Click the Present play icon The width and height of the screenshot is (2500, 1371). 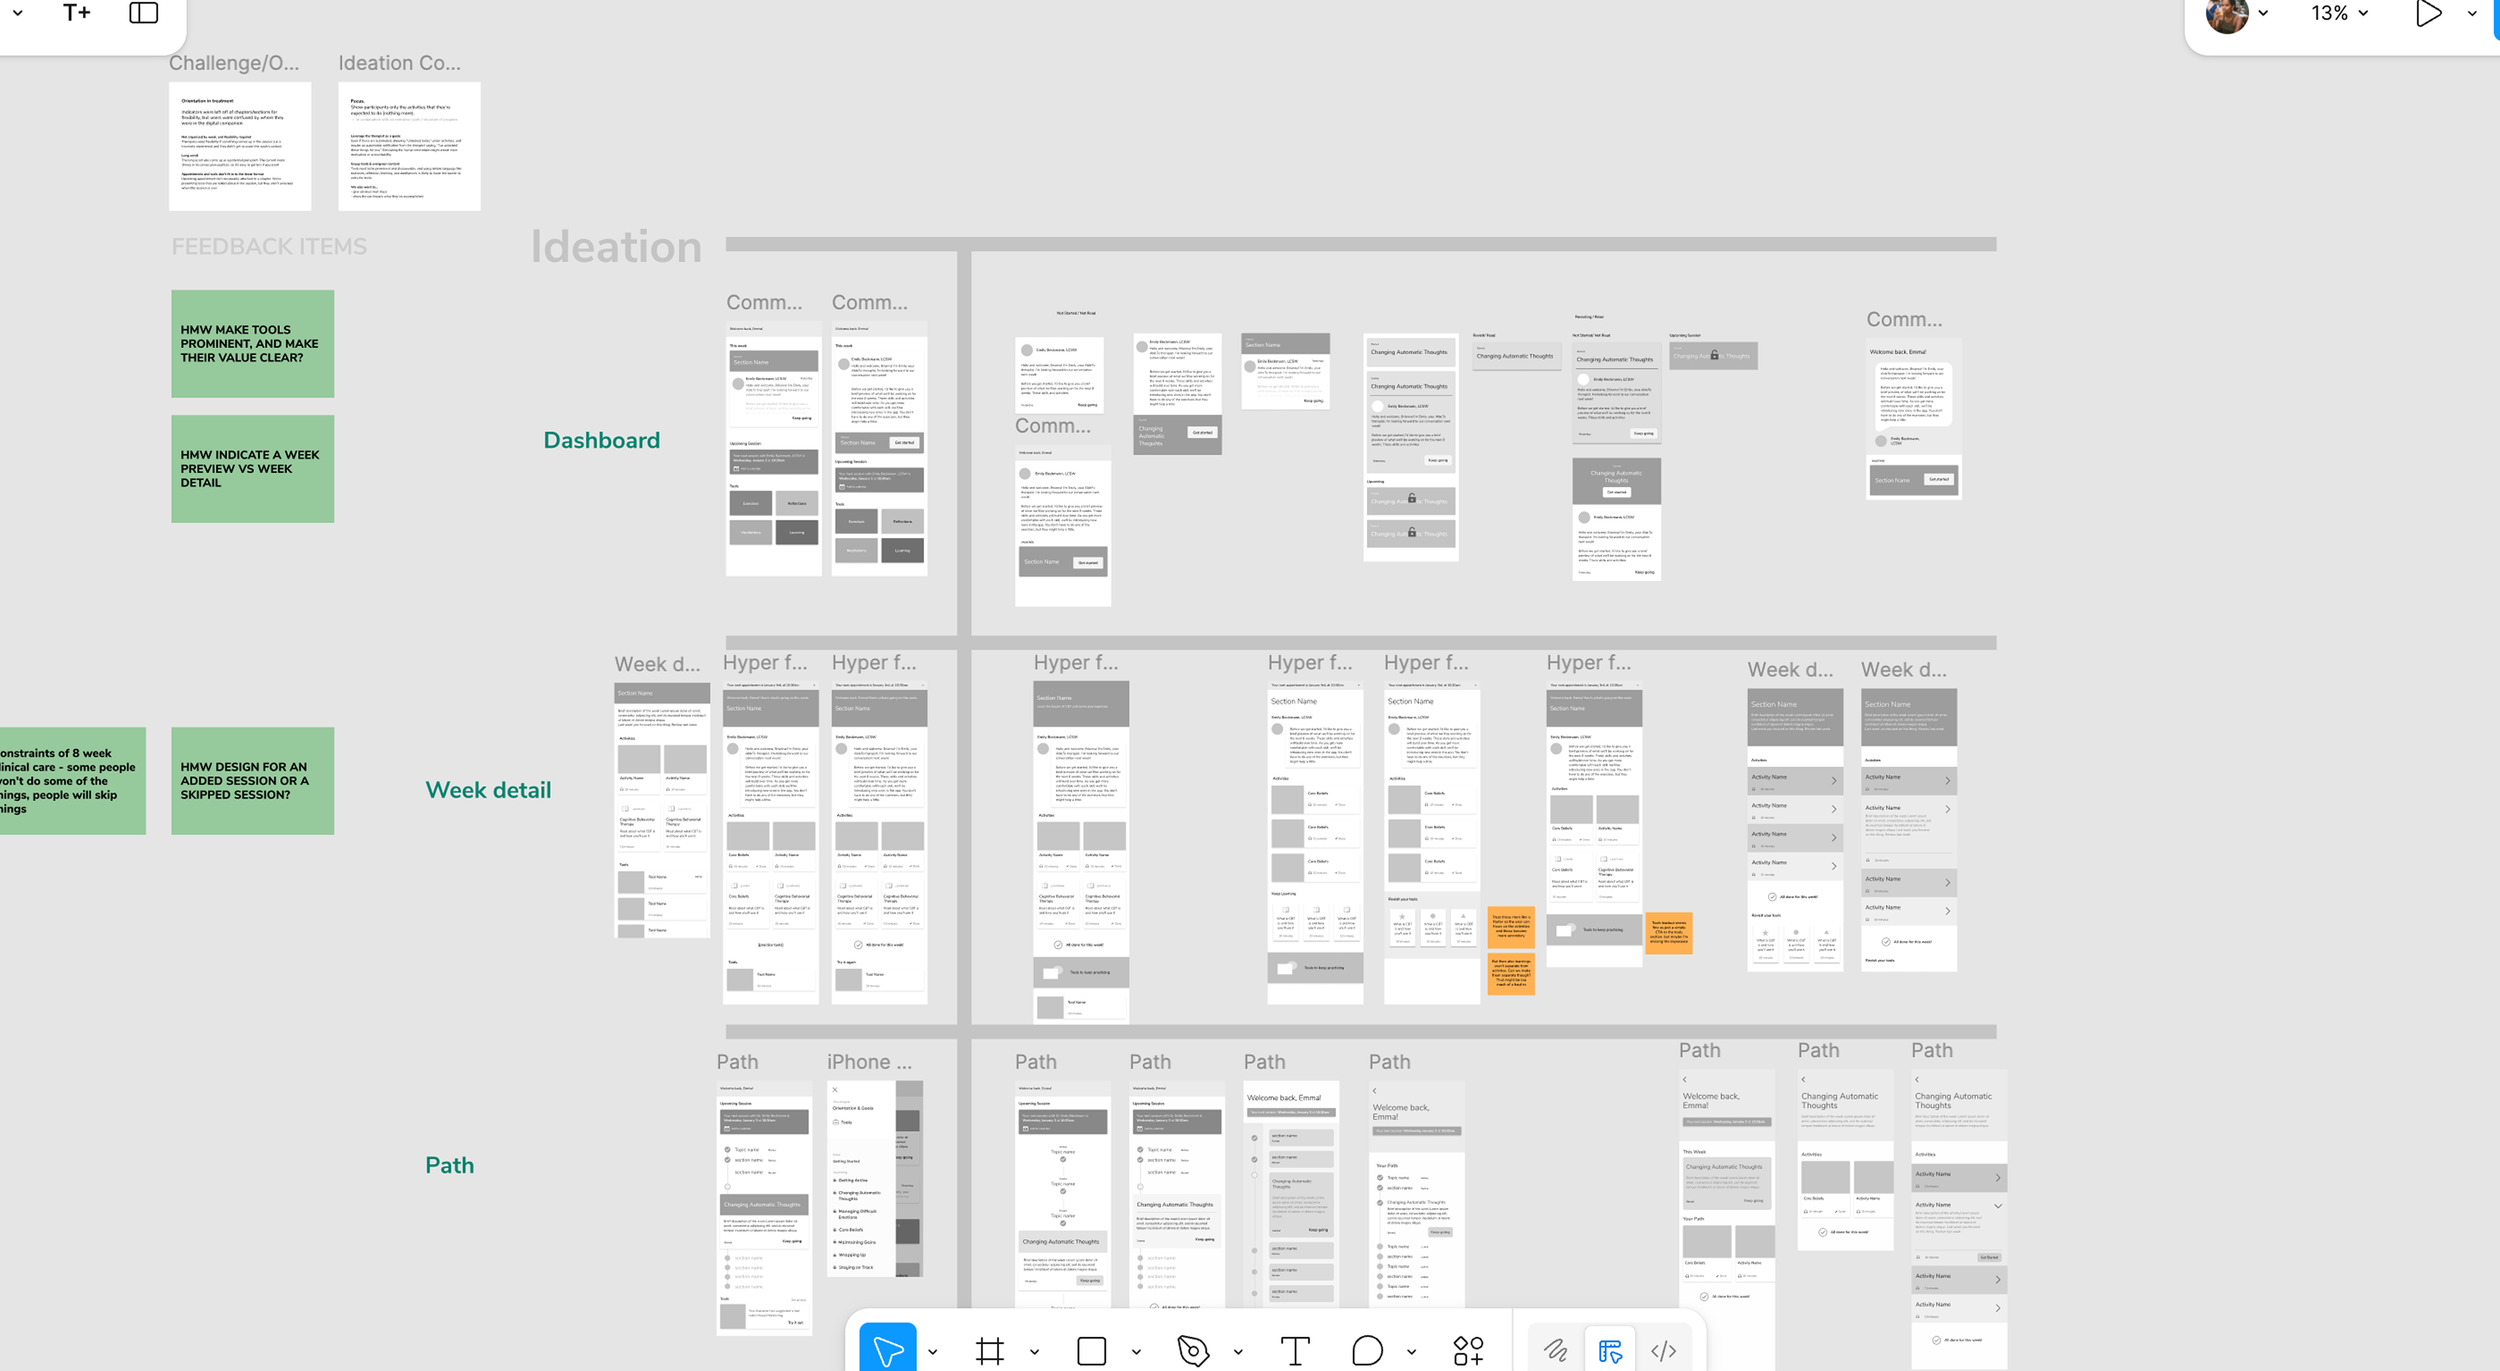point(2428,14)
